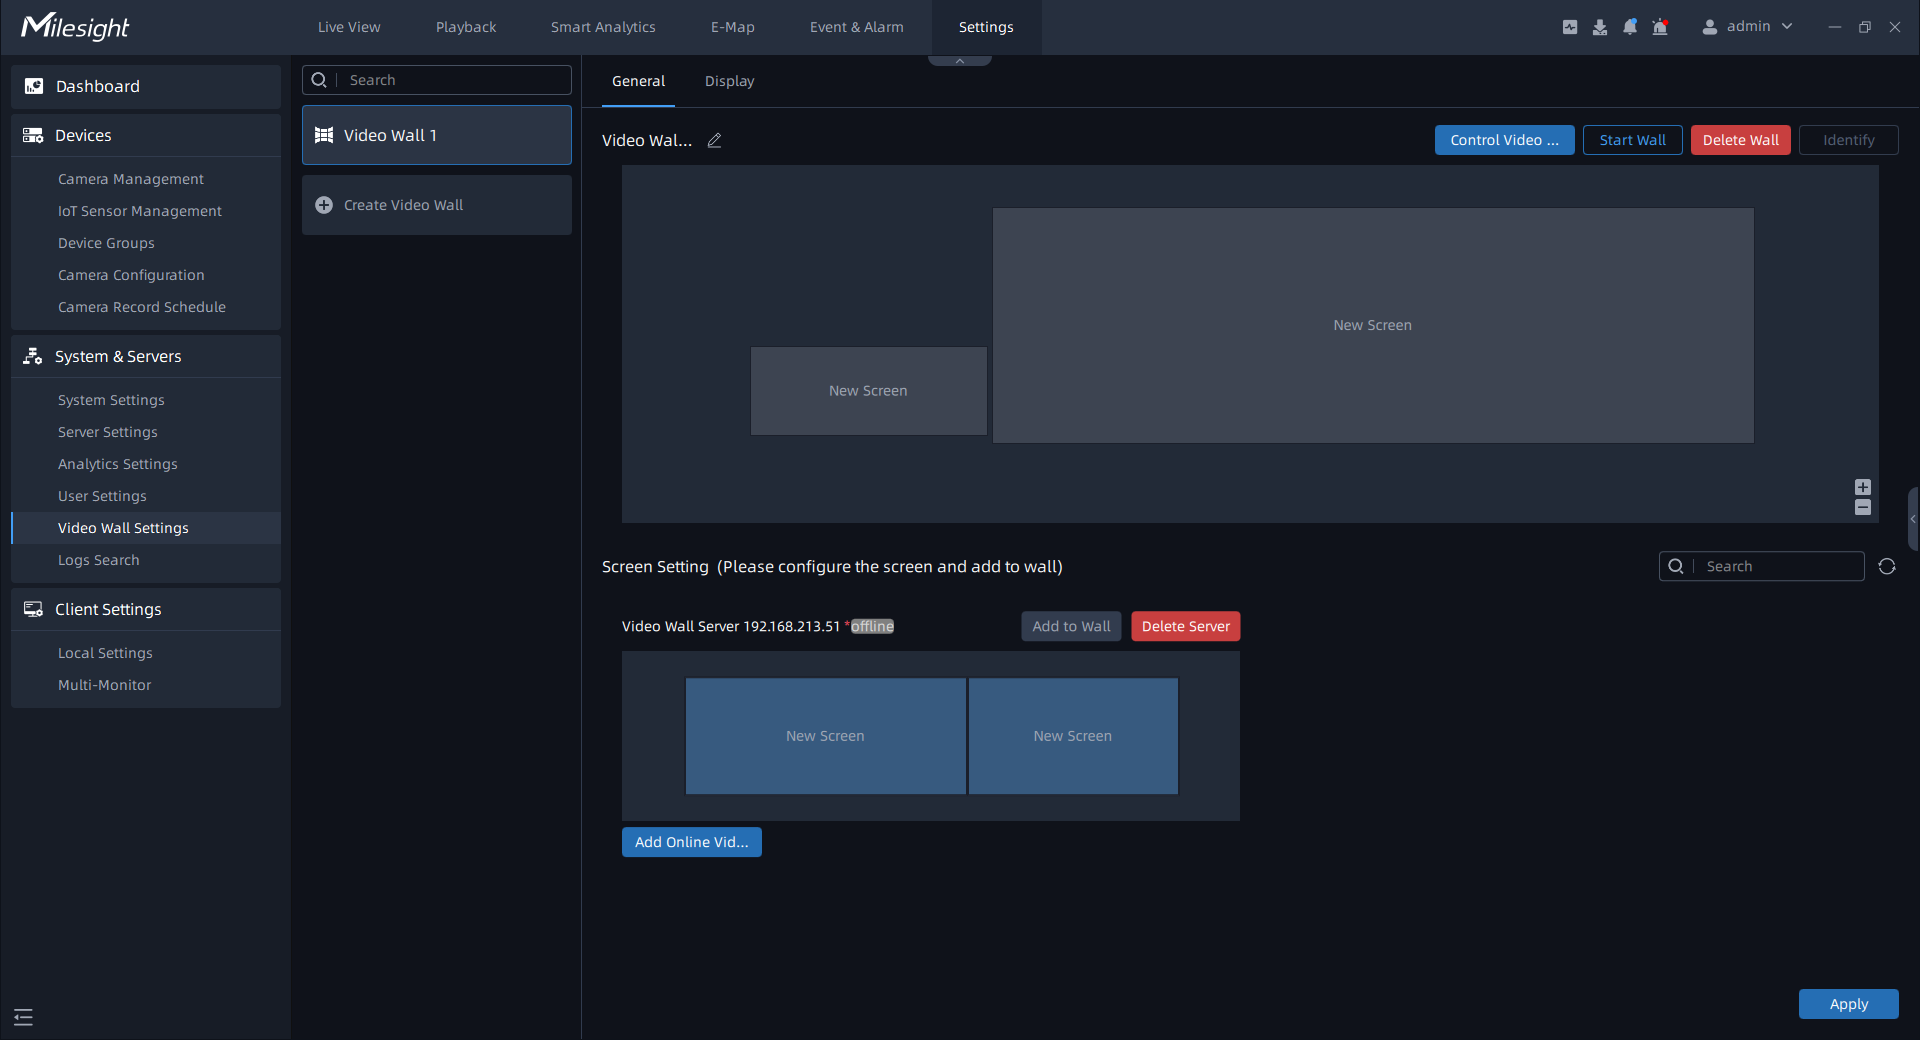1920x1040 pixels.
Task: Refresh the screen setting server list
Action: click(x=1887, y=567)
